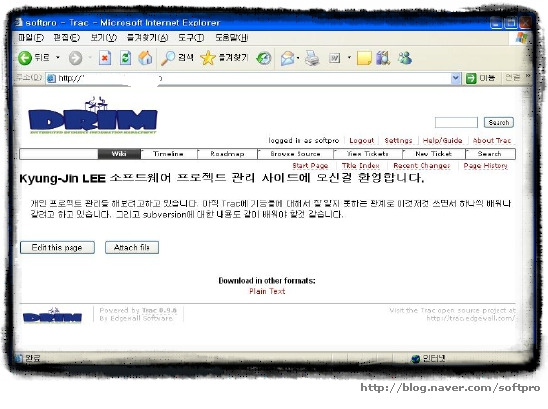Viewport: 548px width, 409px height.
Task: Expand the Back button history dropdown arrow
Action: pos(58,57)
